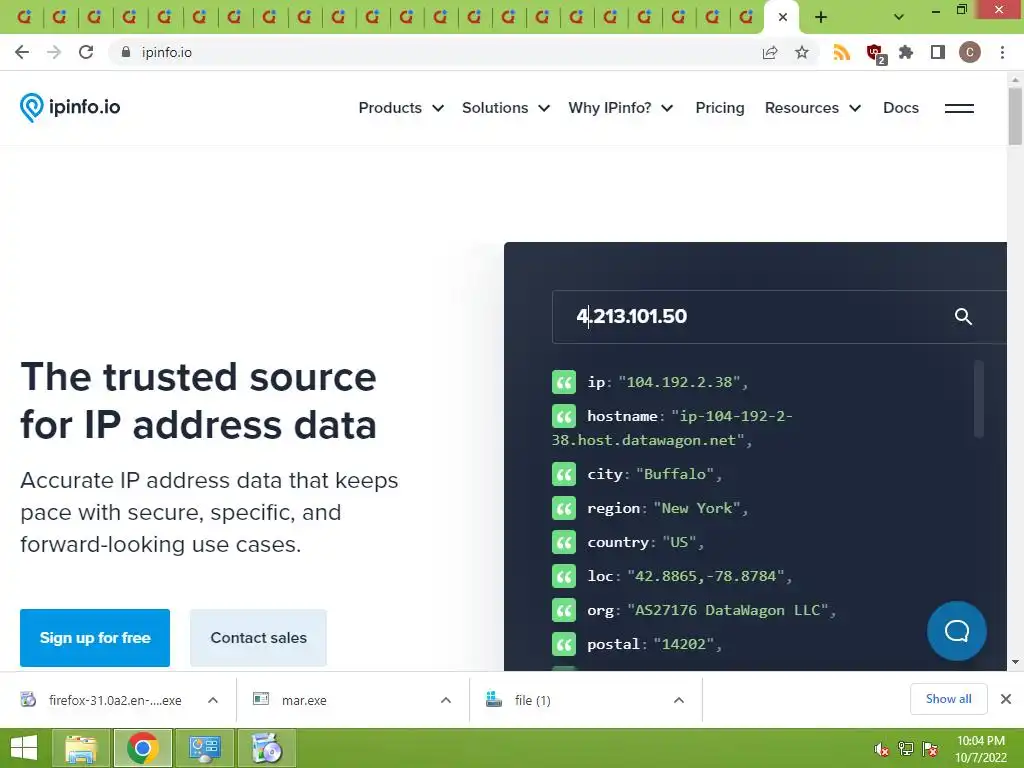Share this page icon in address bar
The height and width of the screenshot is (768, 1024).
point(770,52)
